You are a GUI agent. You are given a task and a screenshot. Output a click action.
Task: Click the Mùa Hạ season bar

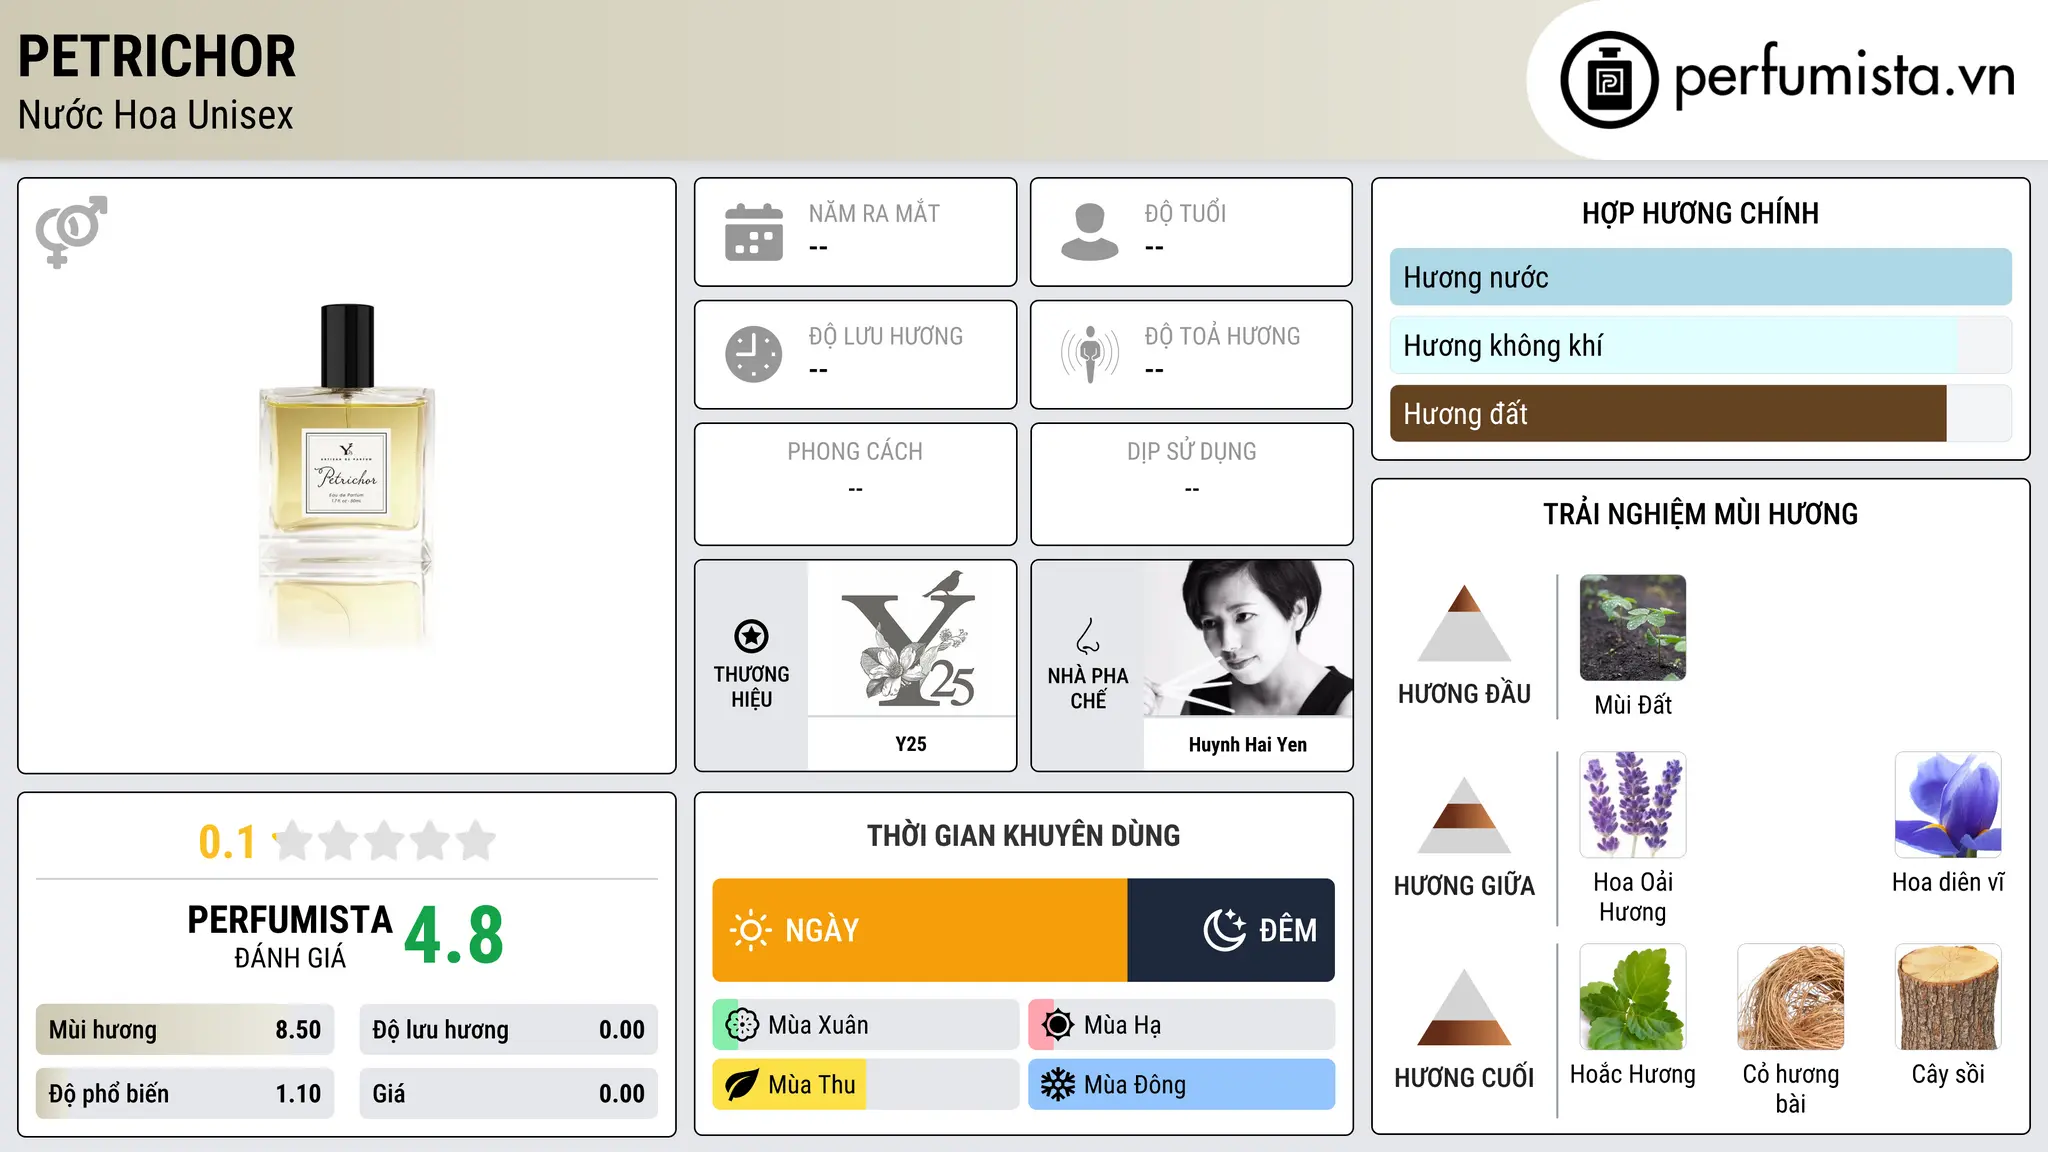pyautogui.click(x=1182, y=1025)
